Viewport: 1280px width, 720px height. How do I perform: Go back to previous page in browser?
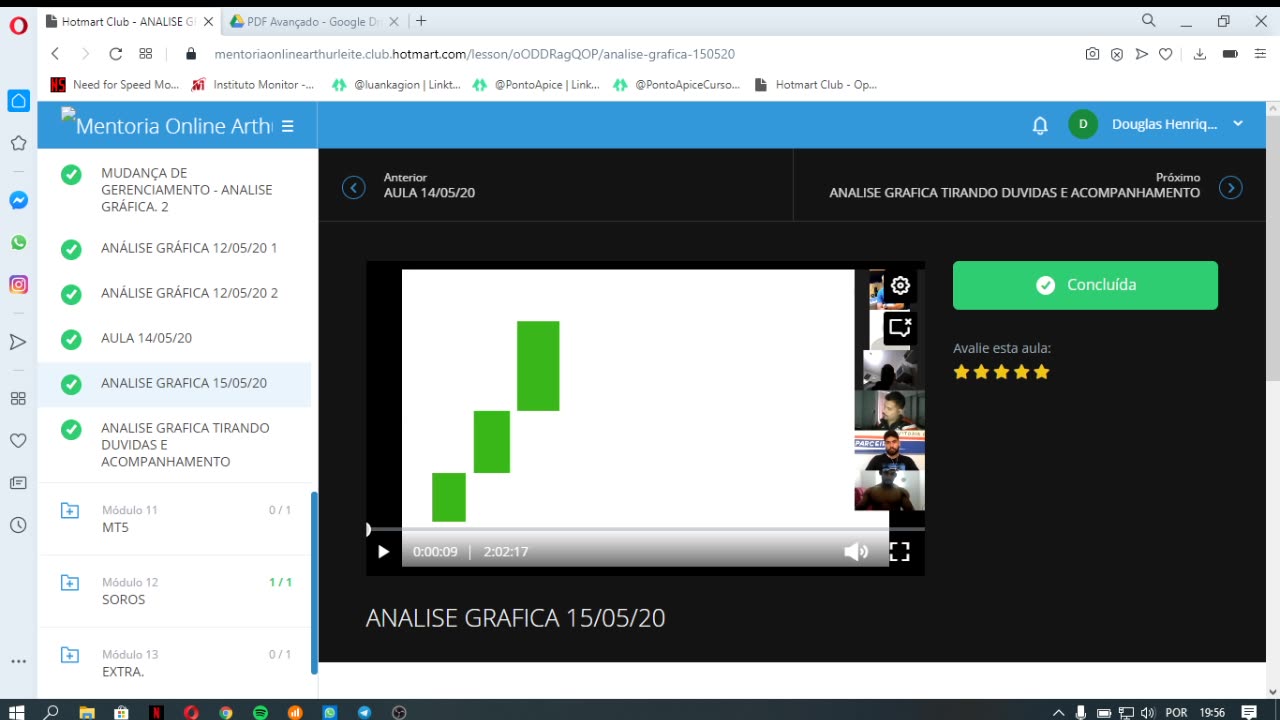pyautogui.click(x=55, y=54)
